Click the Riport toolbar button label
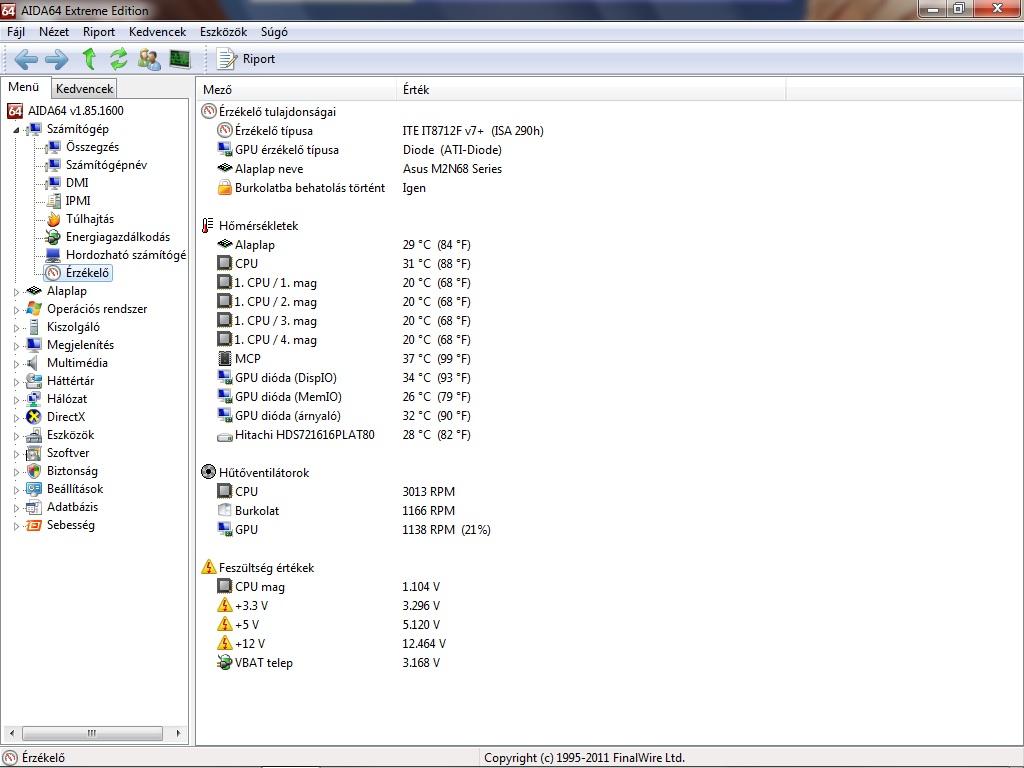 259,59
